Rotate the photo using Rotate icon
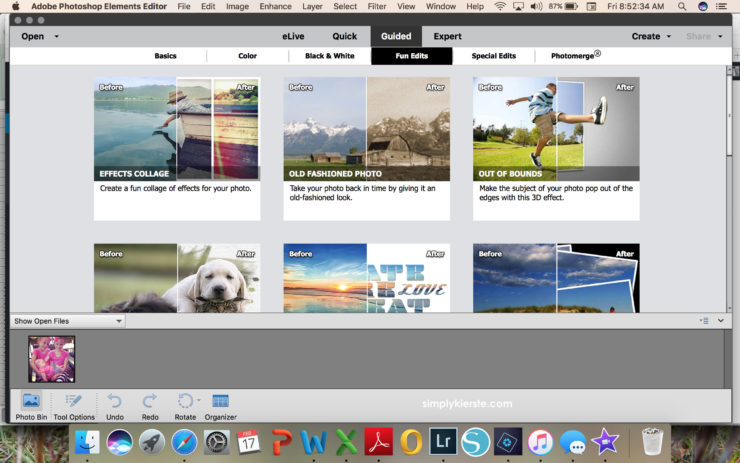Image resolution: width=740 pixels, height=463 pixels. click(x=185, y=401)
